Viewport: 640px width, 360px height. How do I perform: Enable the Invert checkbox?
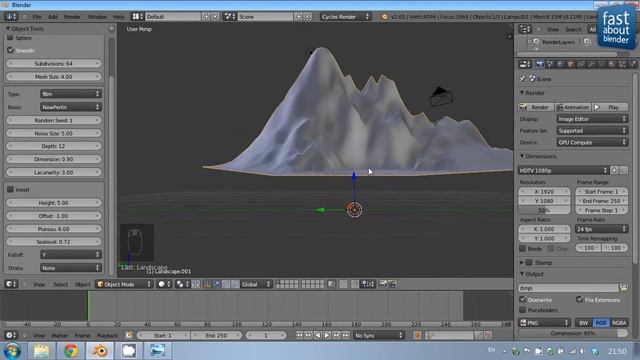pos(10,189)
